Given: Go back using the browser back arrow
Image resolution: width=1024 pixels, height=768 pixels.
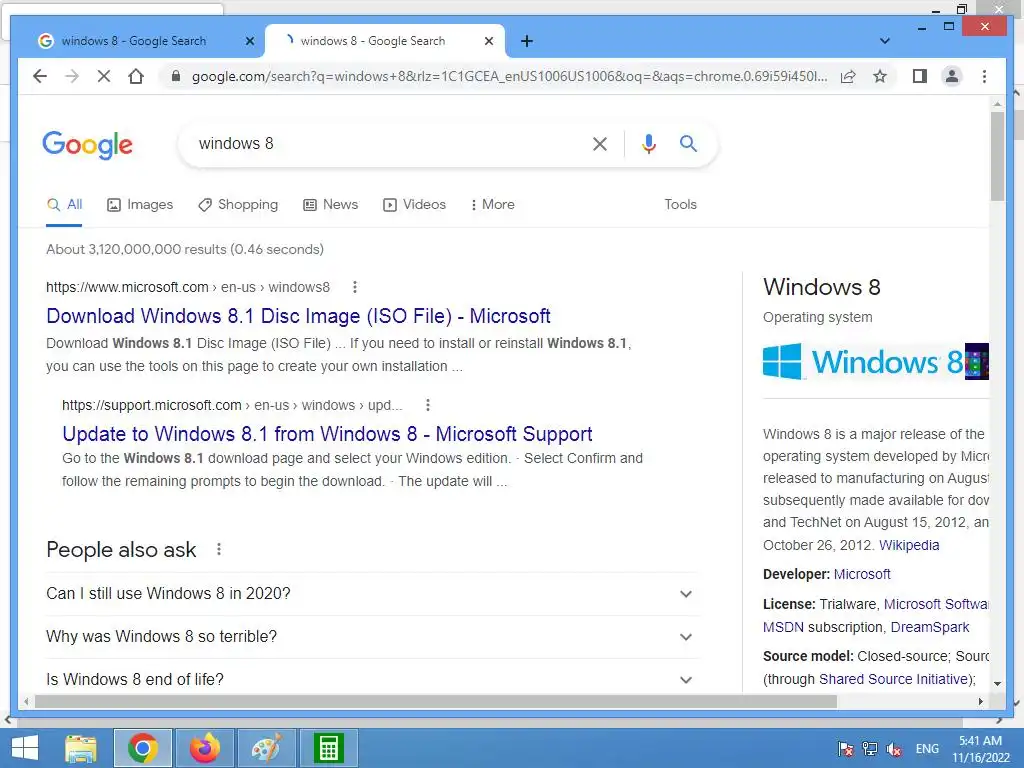Looking at the screenshot, I should [40, 76].
